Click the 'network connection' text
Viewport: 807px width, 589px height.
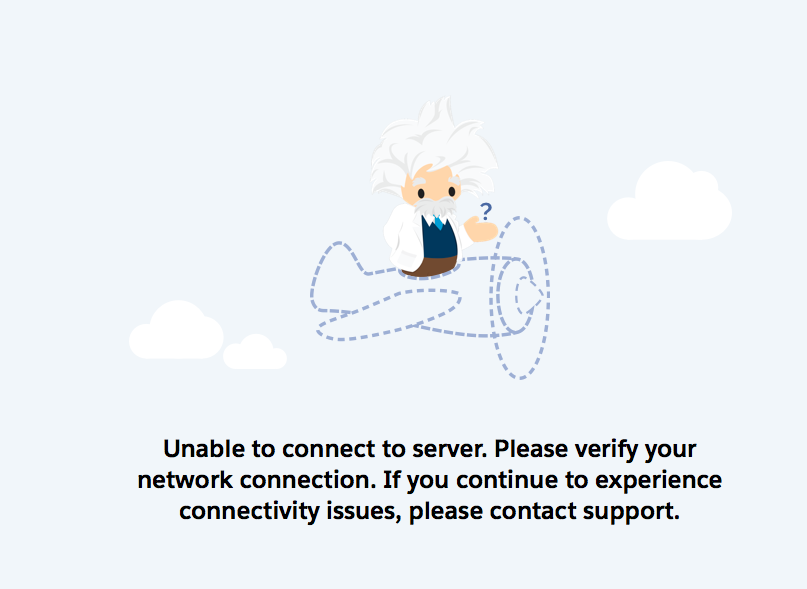[x=256, y=480]
